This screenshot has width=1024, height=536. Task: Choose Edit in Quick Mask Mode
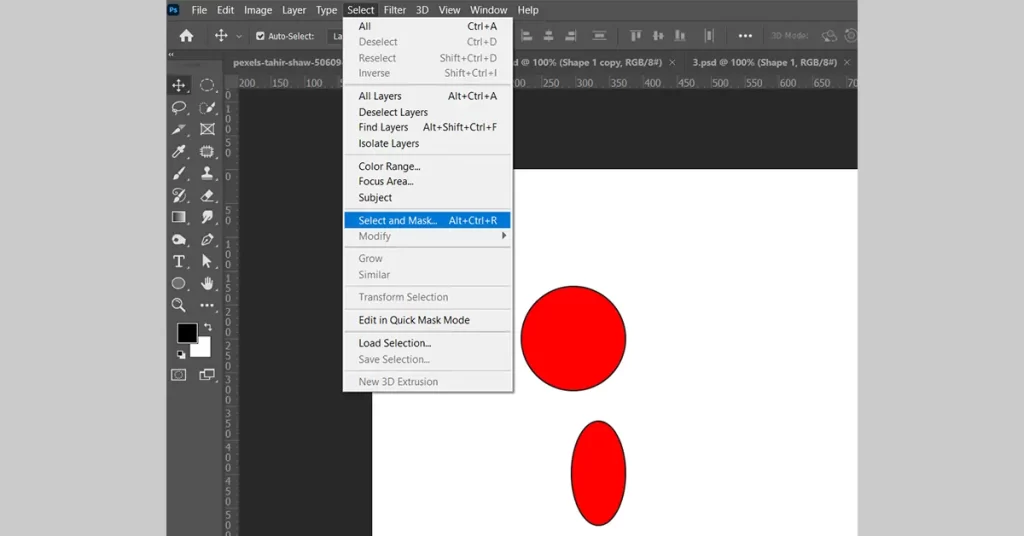[427, 320]
